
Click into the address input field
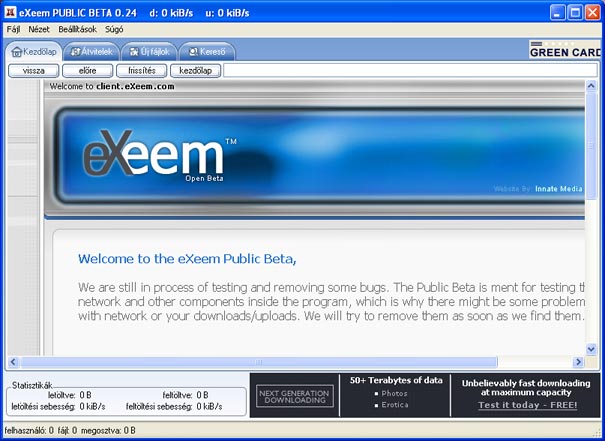pyautogui.click(x=410, y=71)
